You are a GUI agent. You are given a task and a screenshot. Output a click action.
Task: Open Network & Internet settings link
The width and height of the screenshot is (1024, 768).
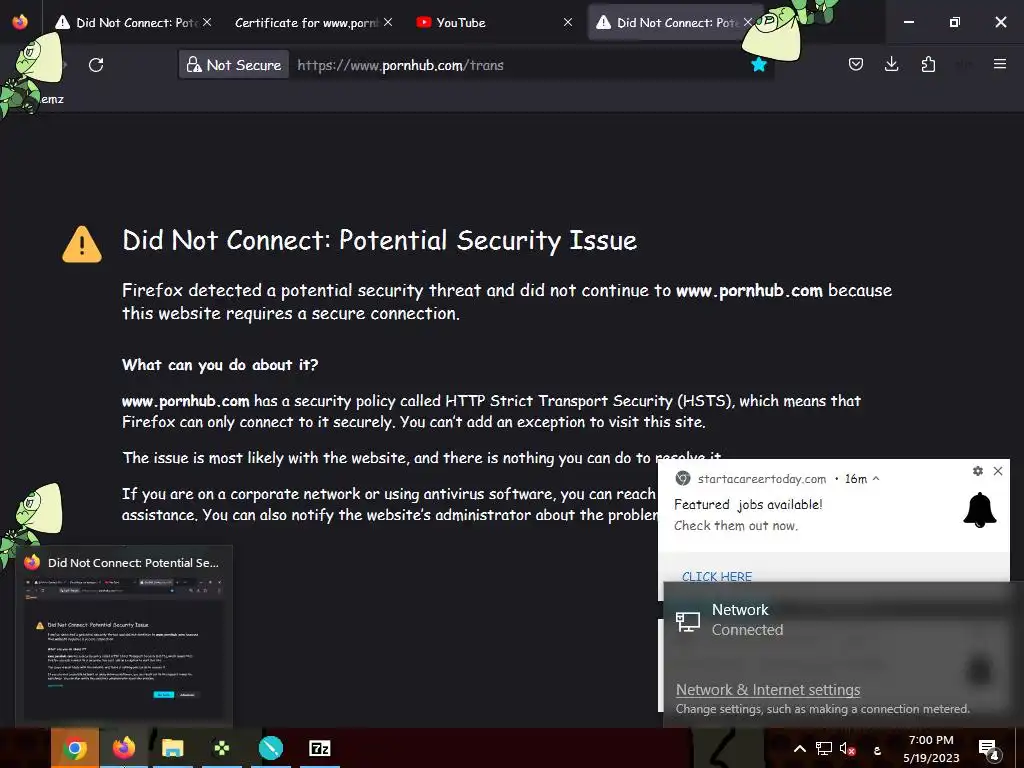[x=767, y=690]
